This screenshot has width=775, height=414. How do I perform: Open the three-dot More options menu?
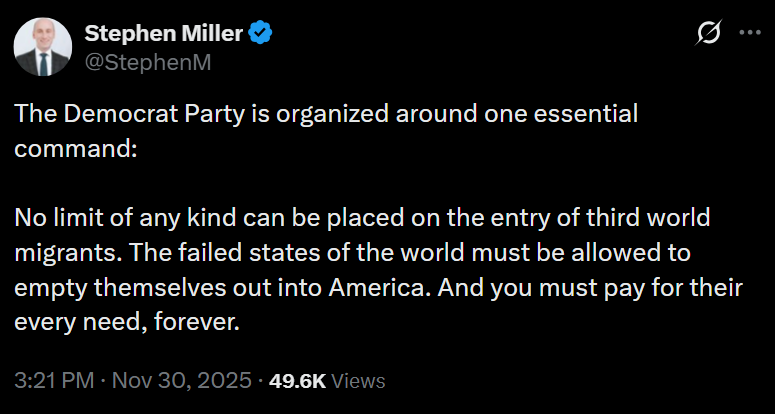point(749,33)
